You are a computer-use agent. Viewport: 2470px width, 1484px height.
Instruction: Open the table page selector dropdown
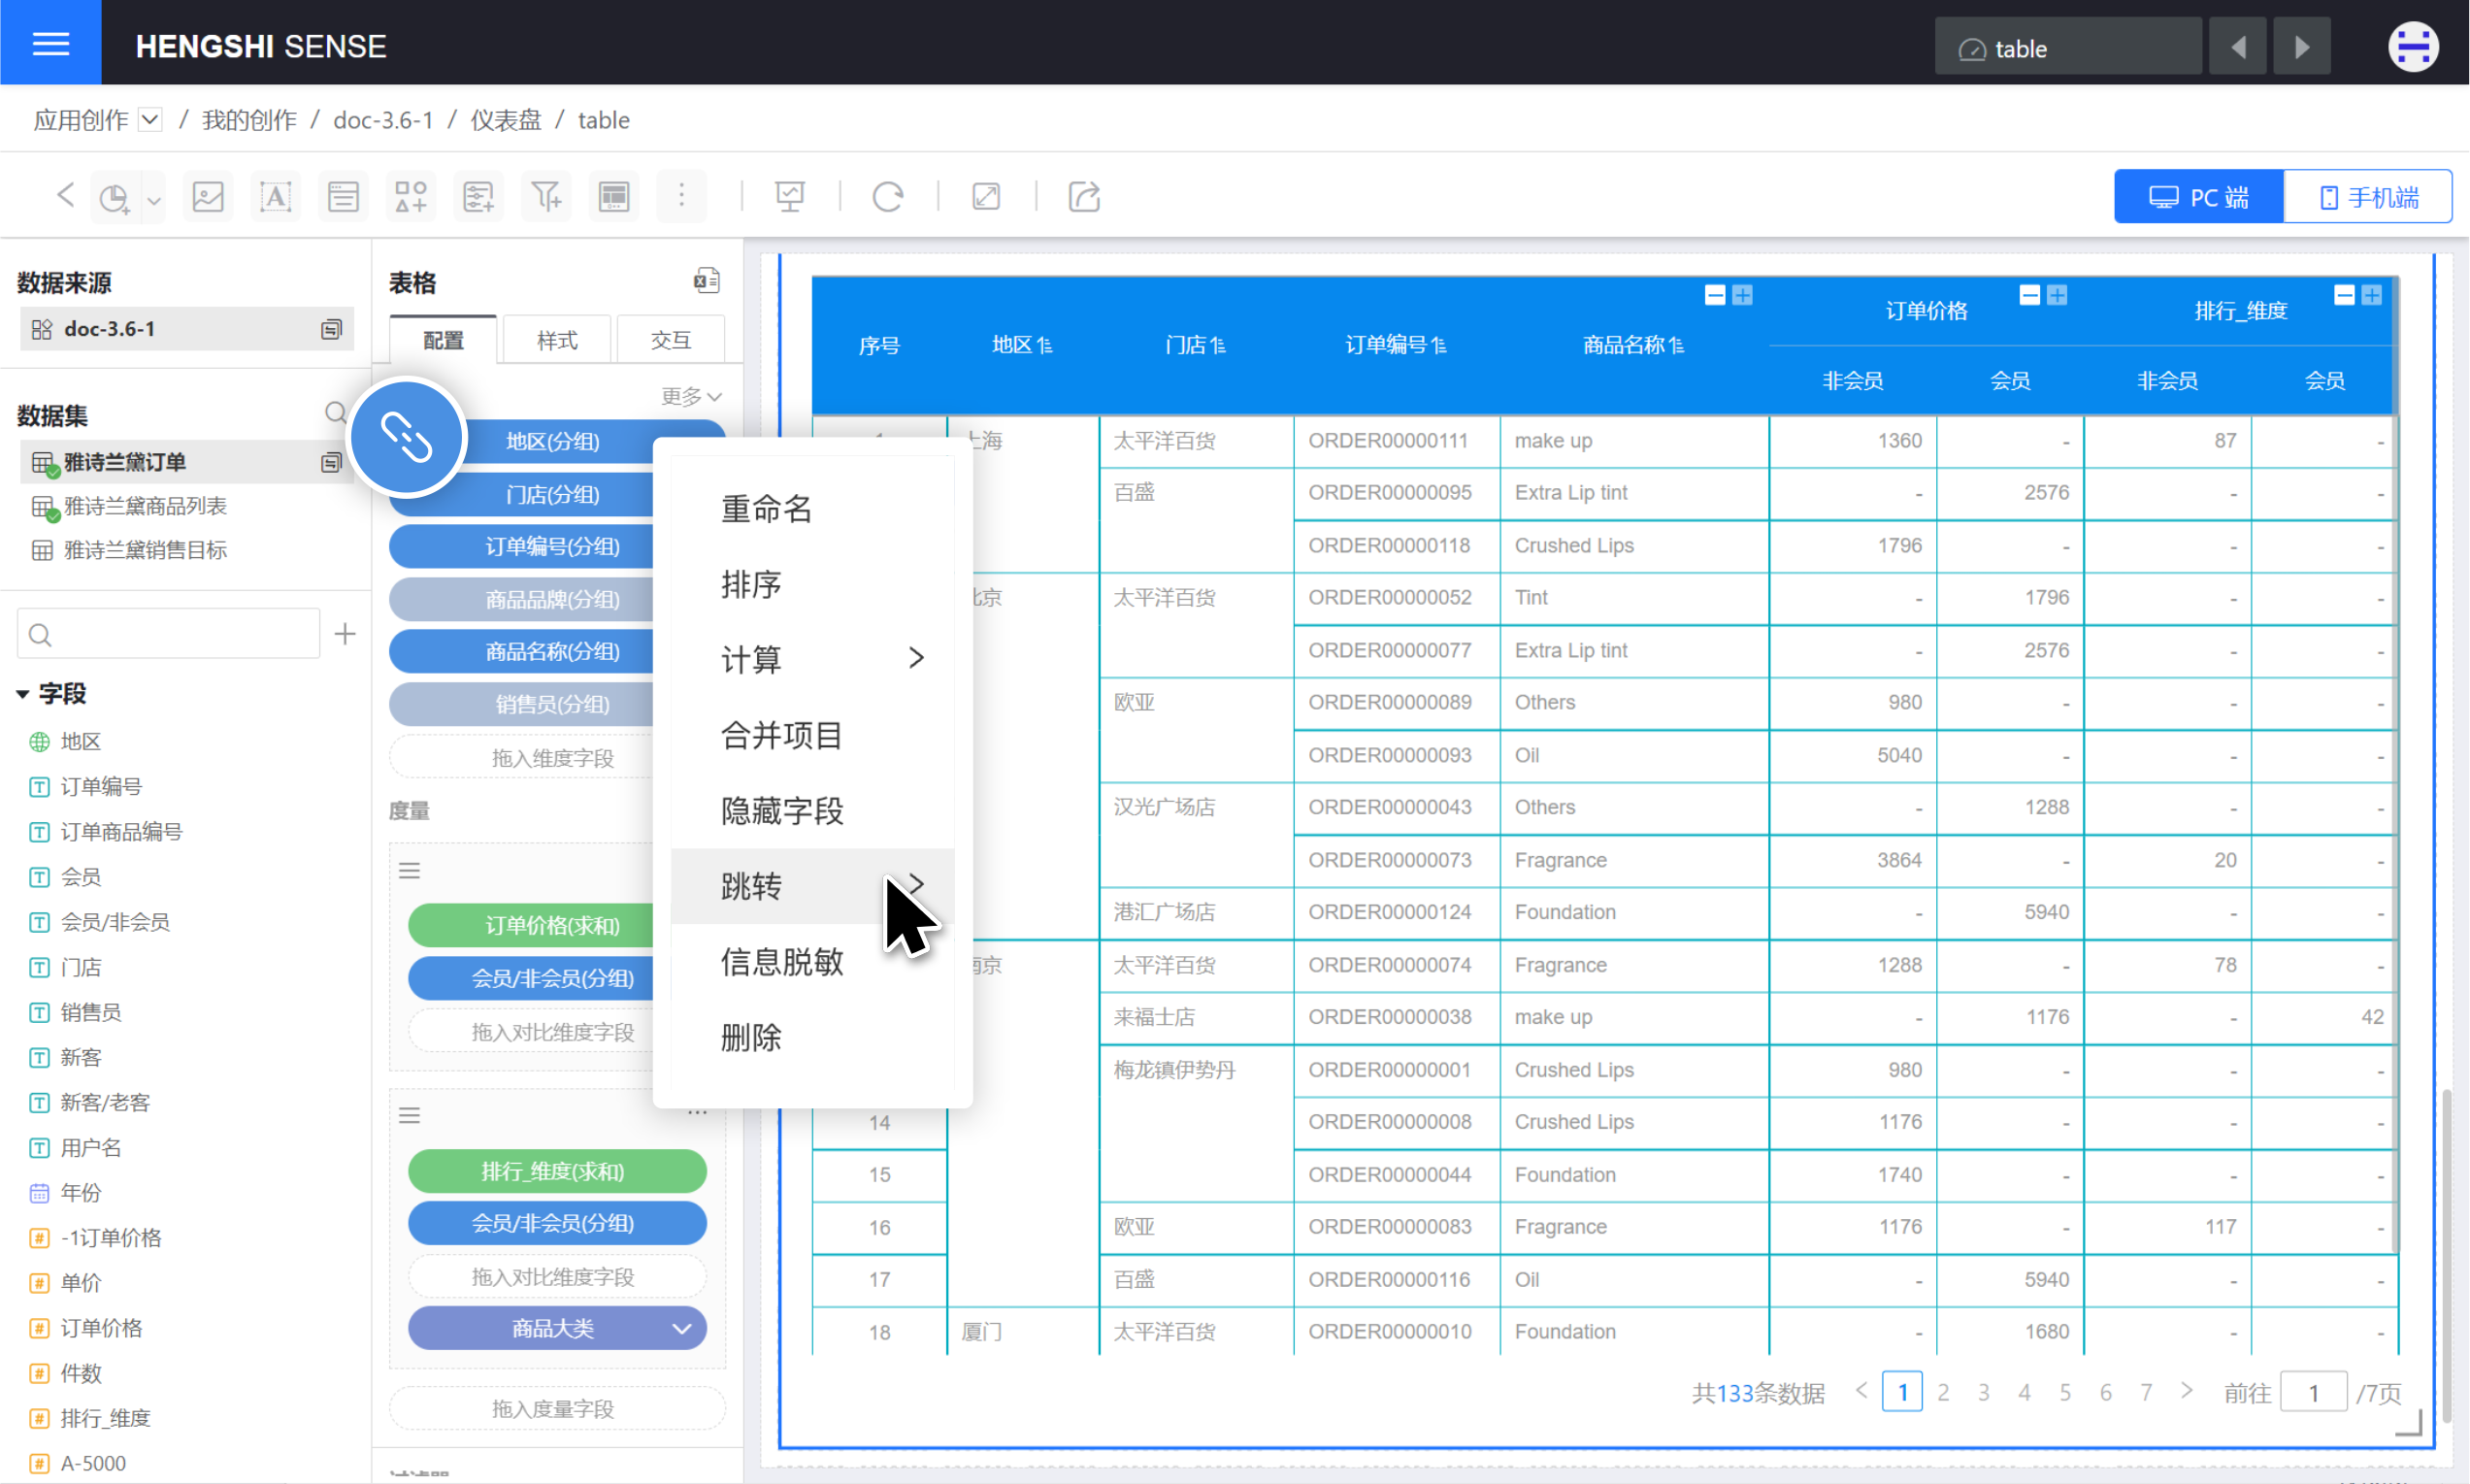click(2066, 47)
